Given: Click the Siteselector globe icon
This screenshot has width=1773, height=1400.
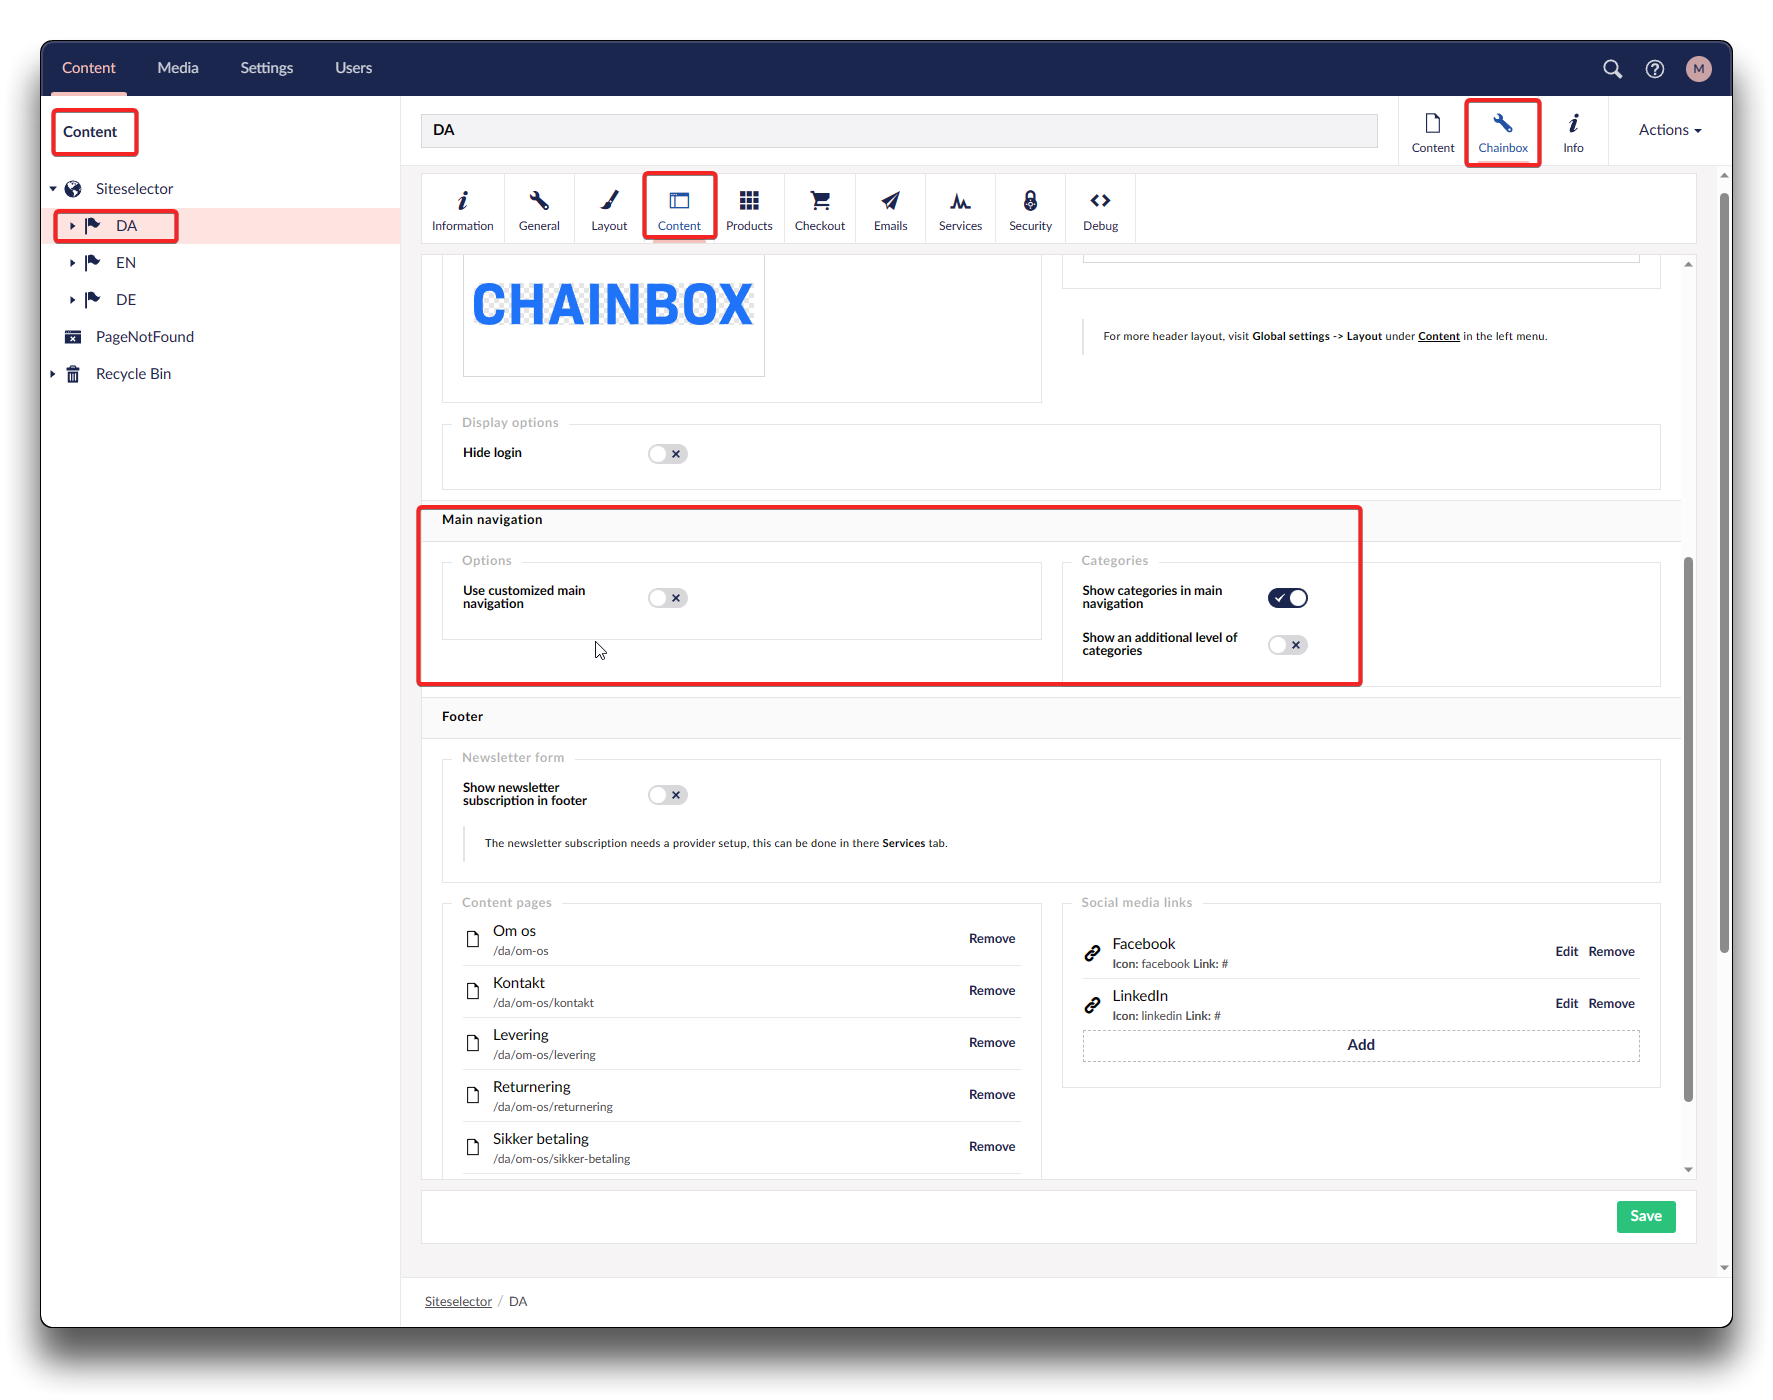Looking at the screenshot, I should 73,189.
